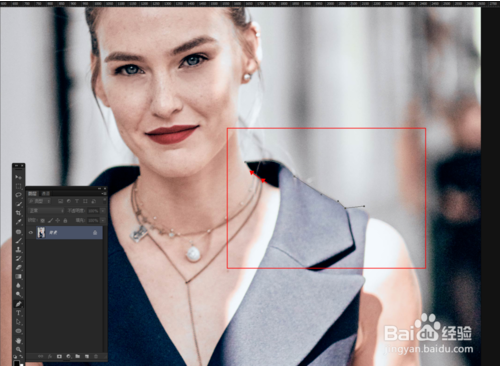Reset default foreground and background colors
The width and height of the screenshot is (500, 367).
(15, 357)
